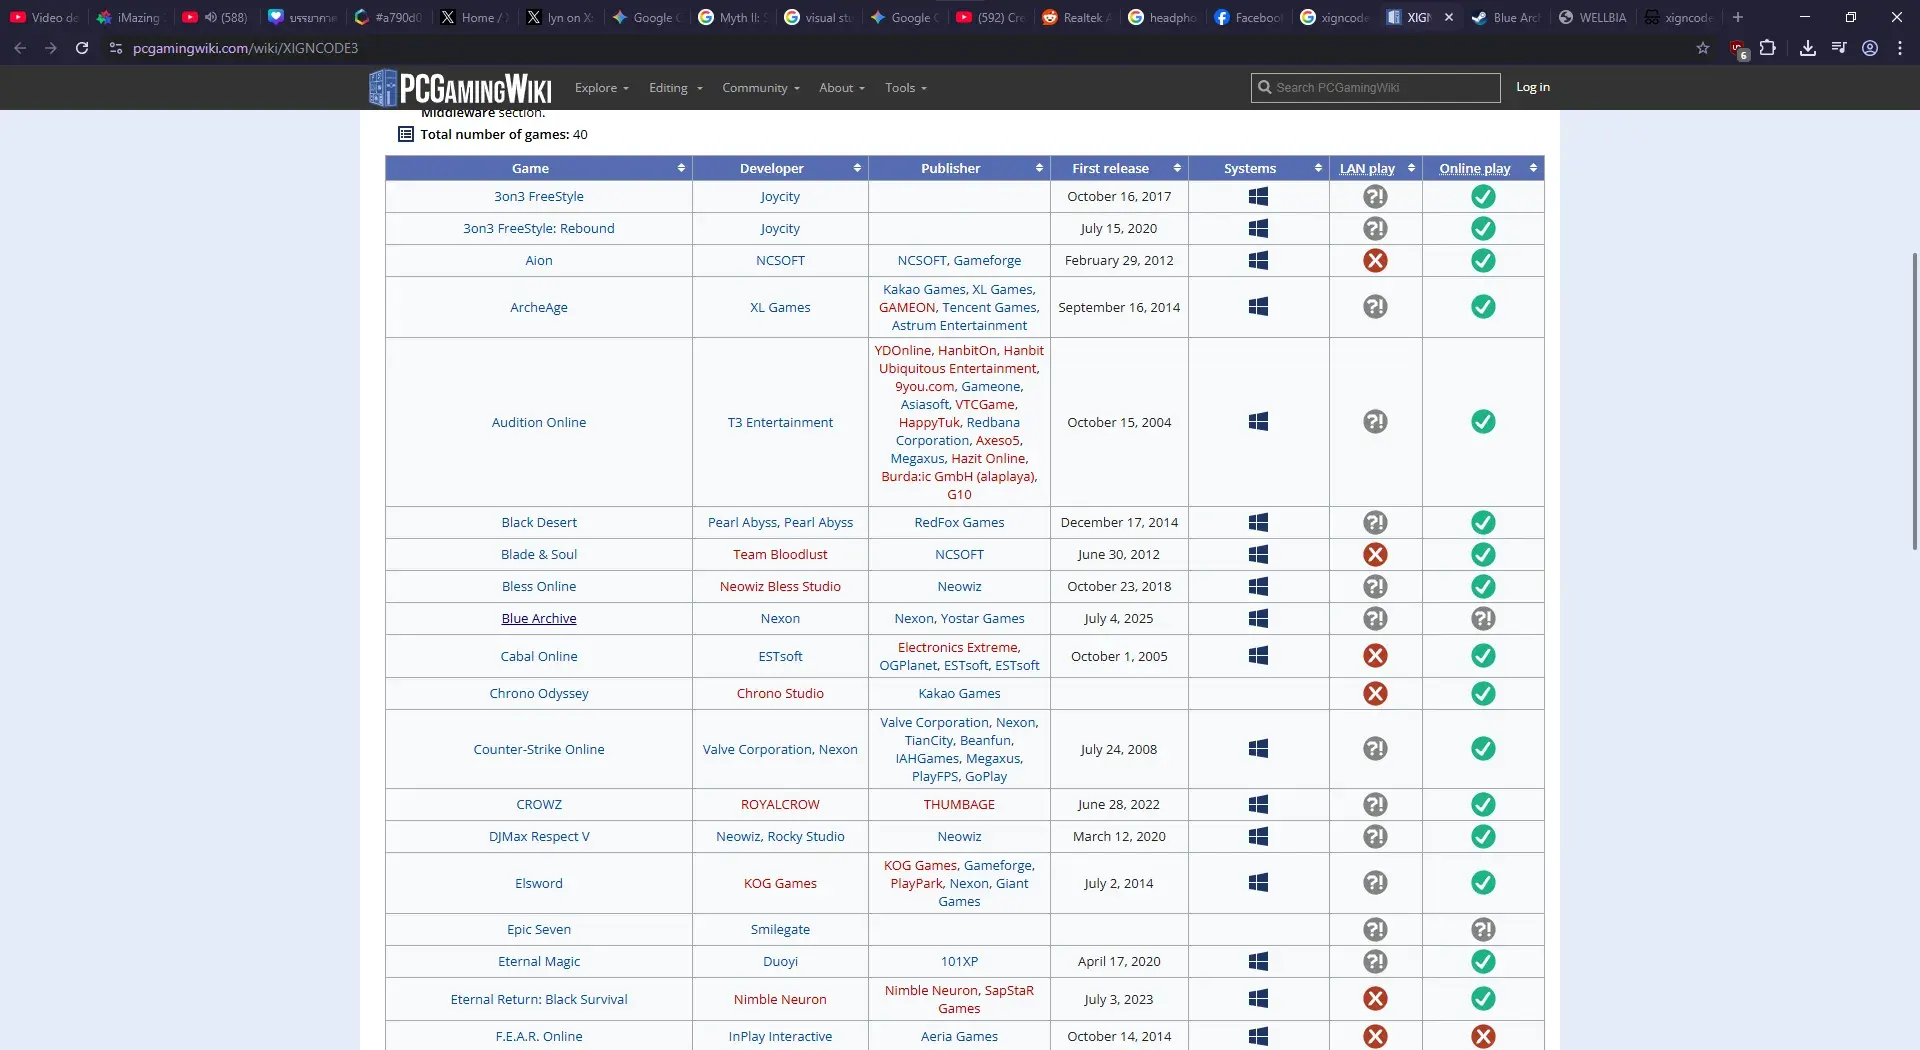Expand the Tools dropdown menu
Viewport: 1920px width, 1050px height.
click(x=905, y=88)
